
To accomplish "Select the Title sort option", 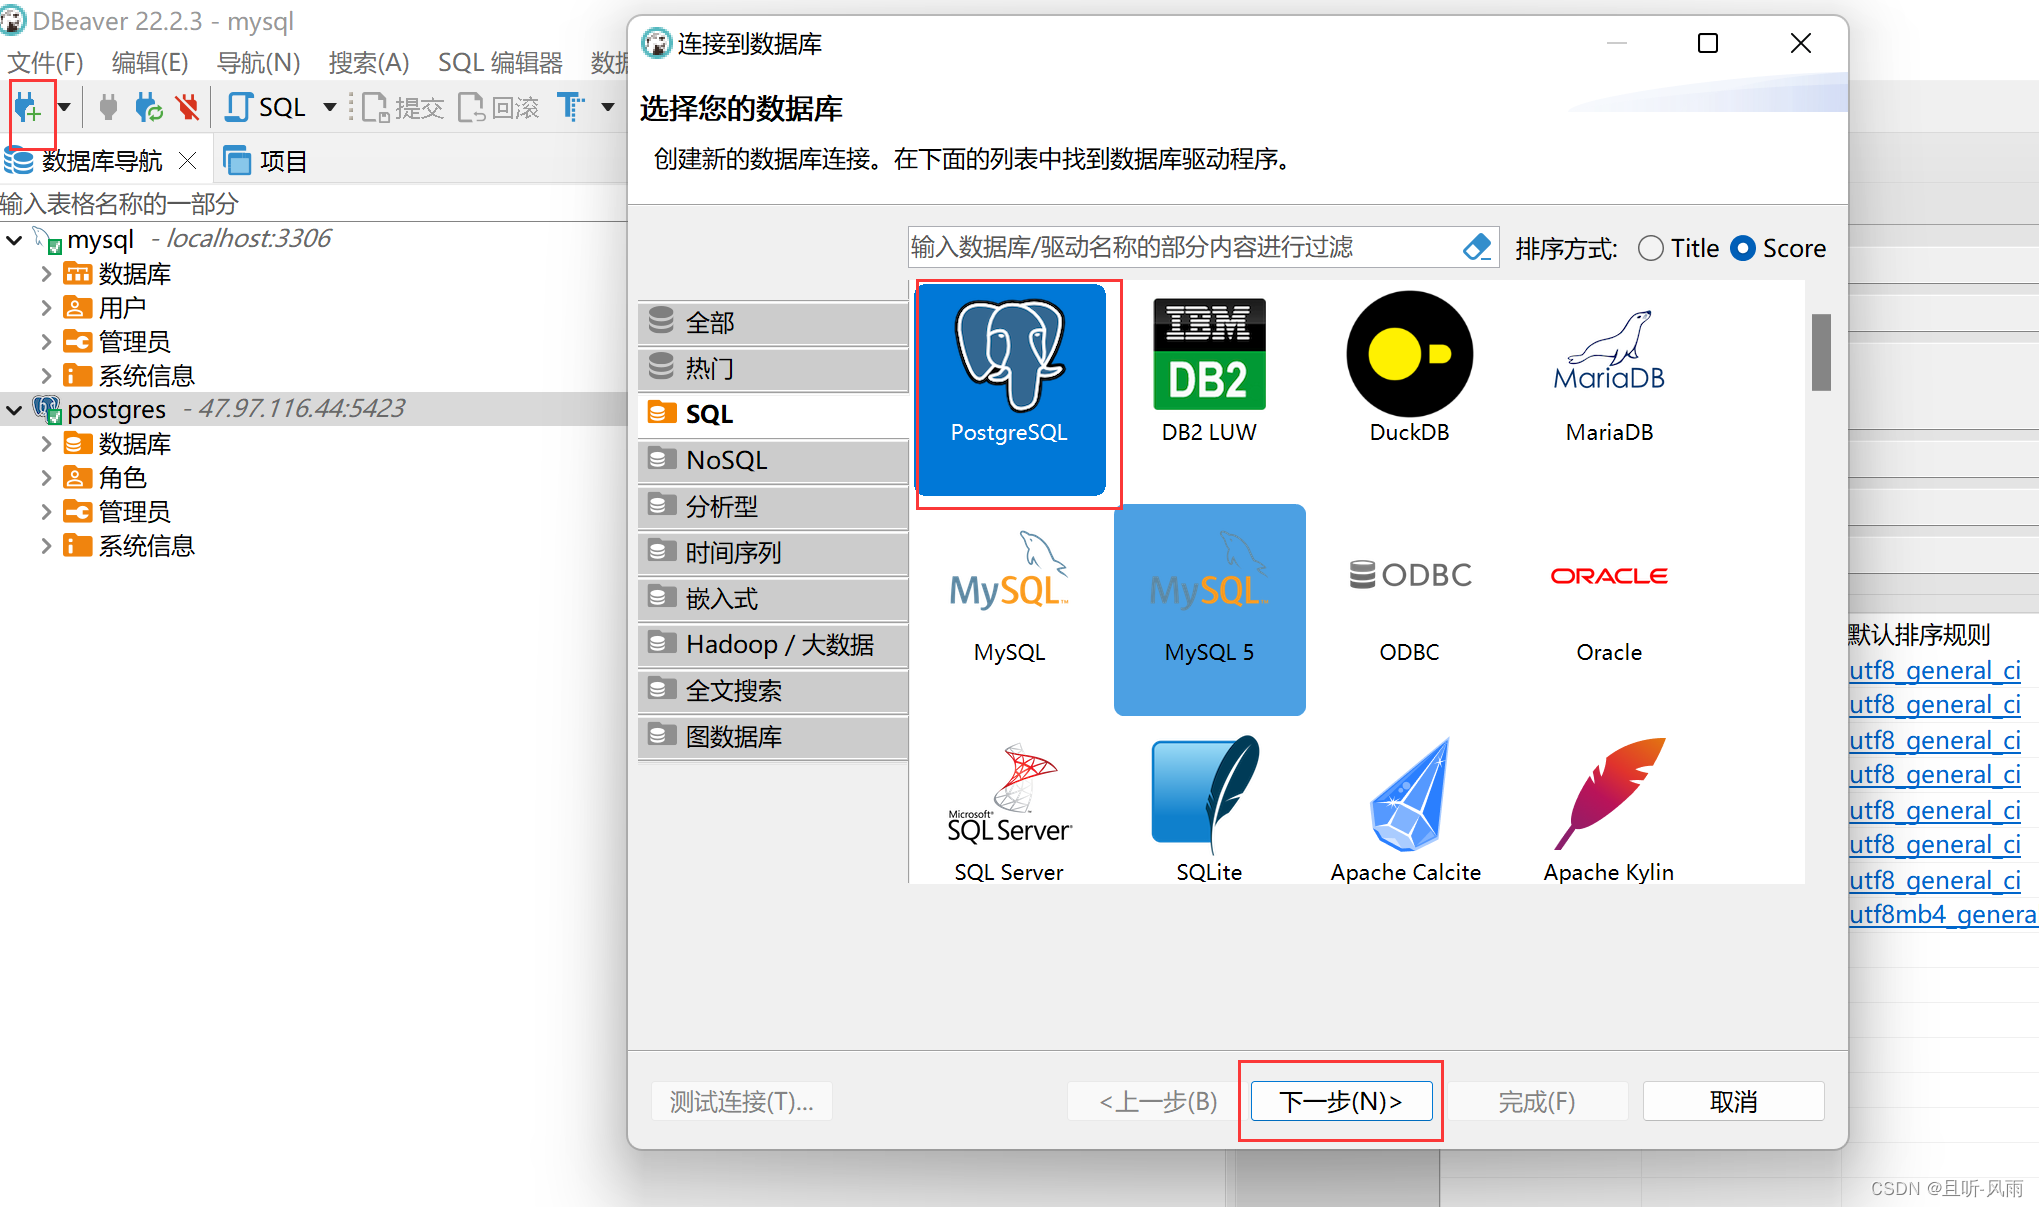I will [x=1650, y=248].
